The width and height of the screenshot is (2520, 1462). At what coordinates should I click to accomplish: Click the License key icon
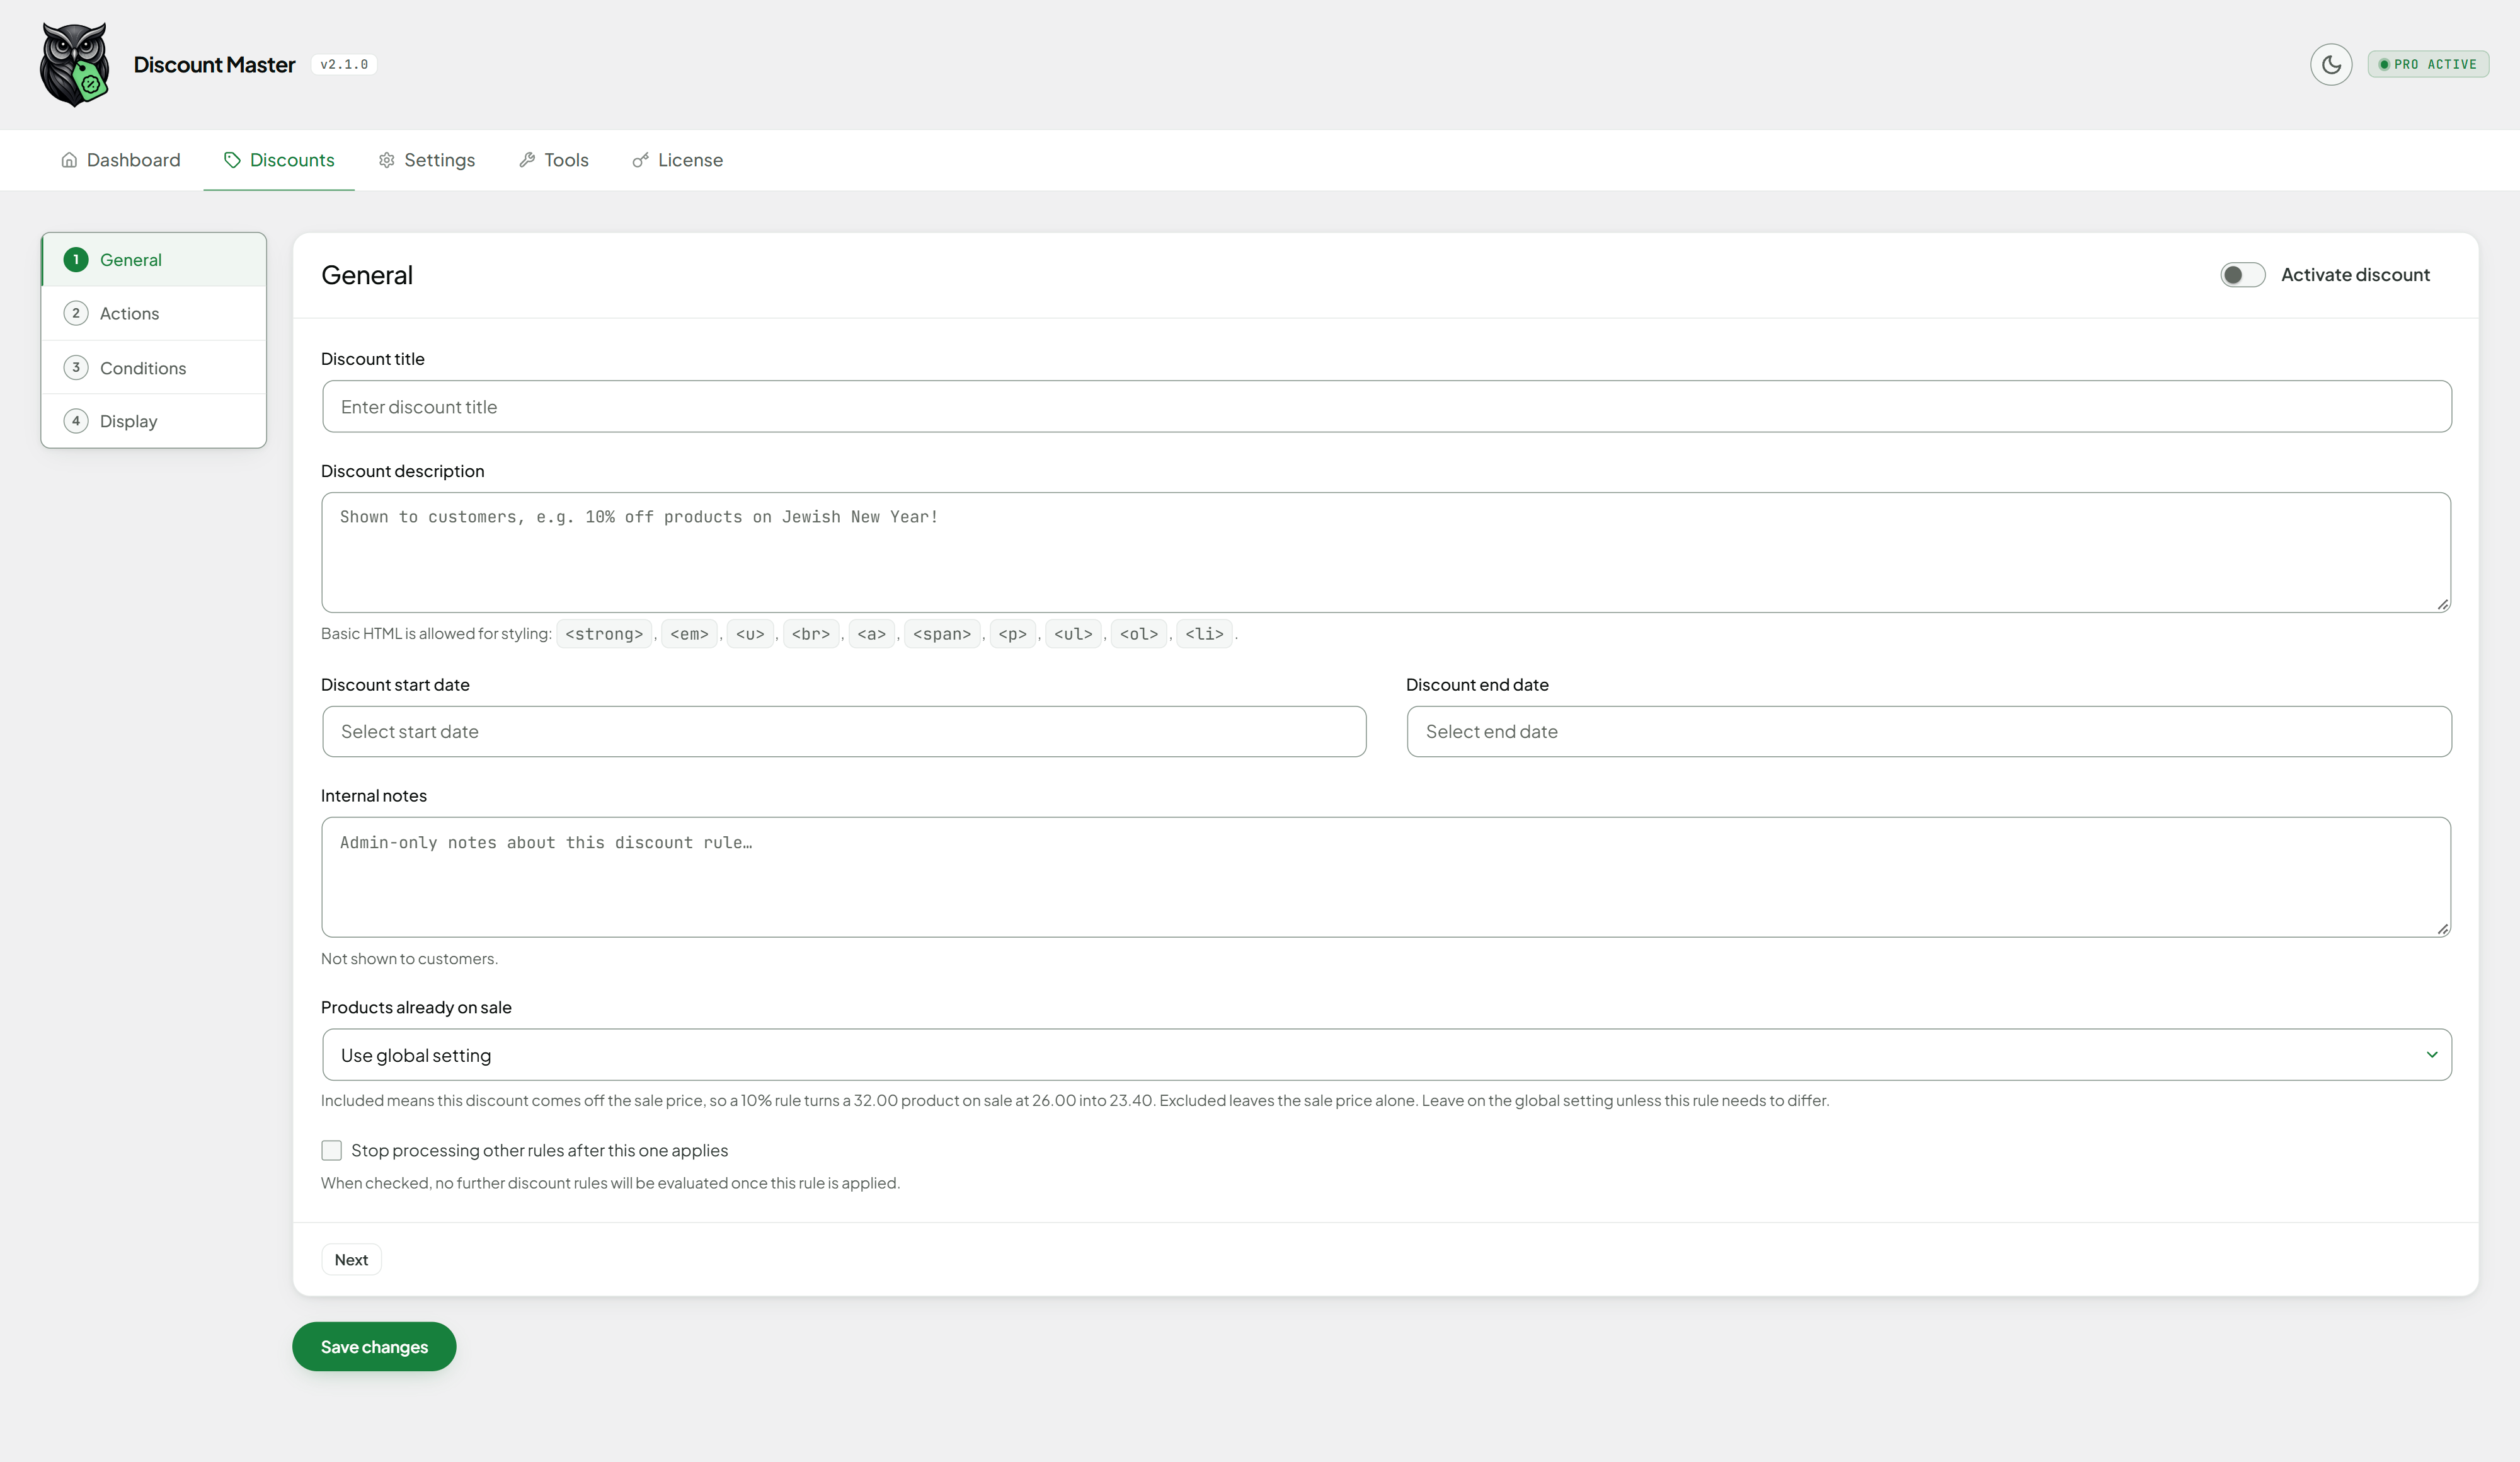(x=641, y=160)
